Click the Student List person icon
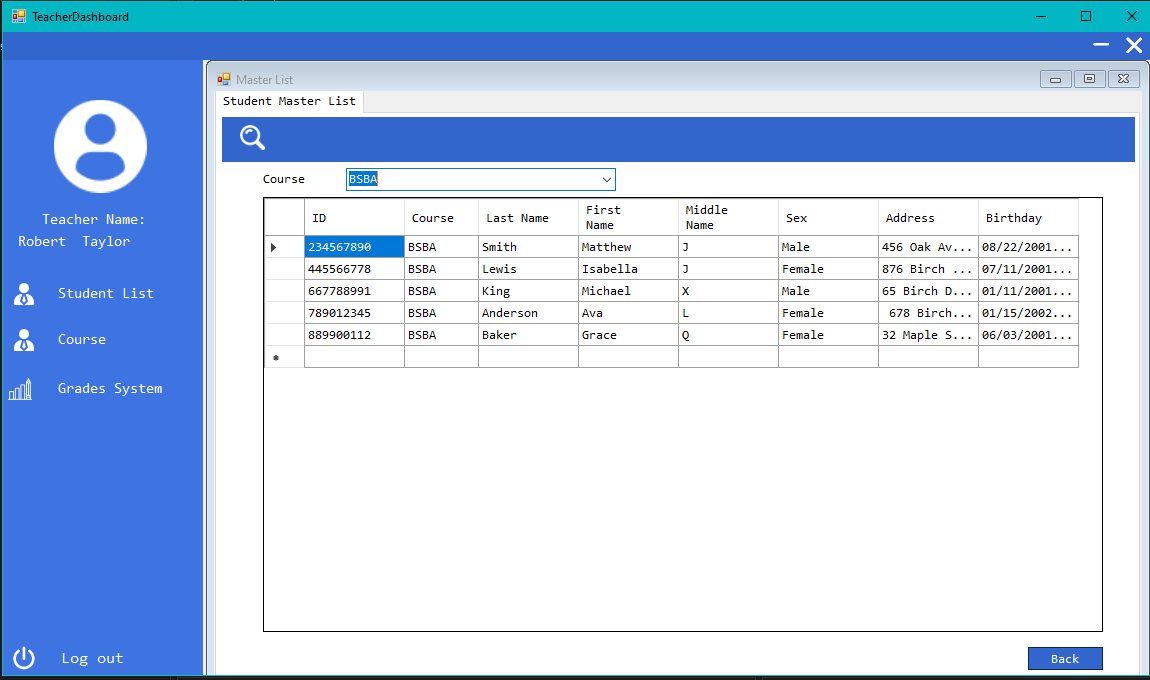1150x680 pixels. tap(24, 293)
